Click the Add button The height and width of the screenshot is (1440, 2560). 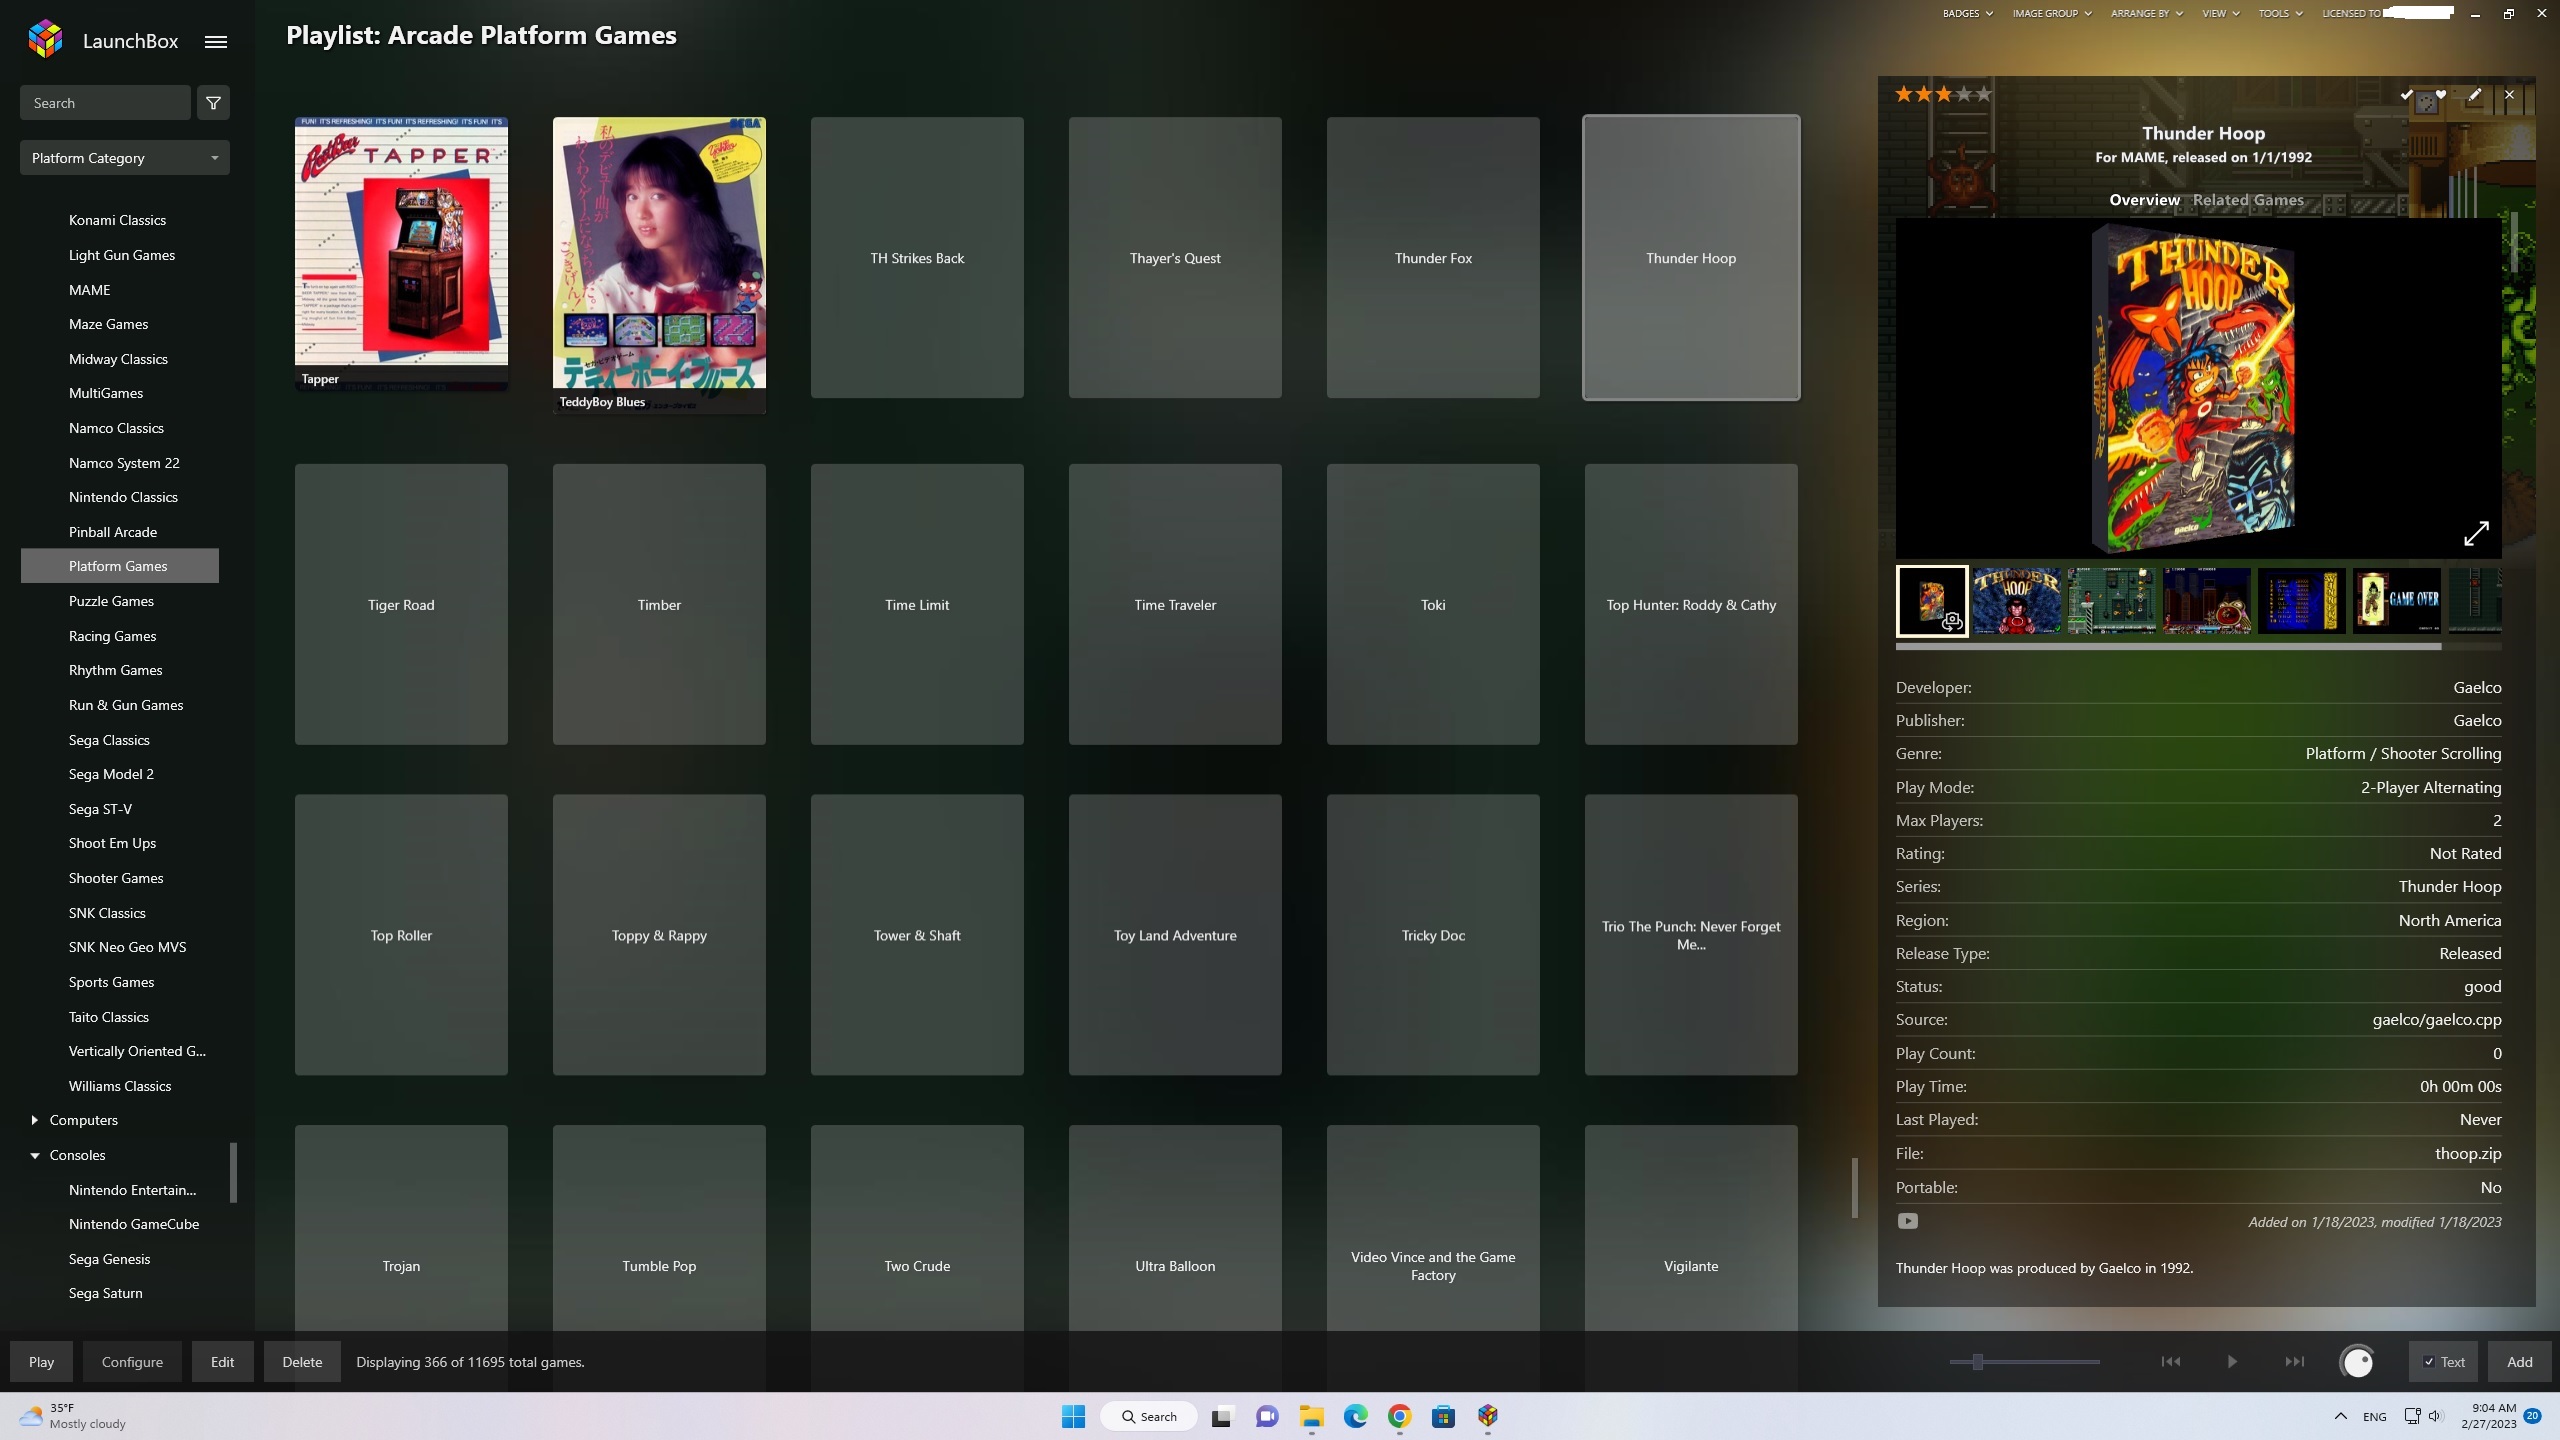[2520, 1362]
